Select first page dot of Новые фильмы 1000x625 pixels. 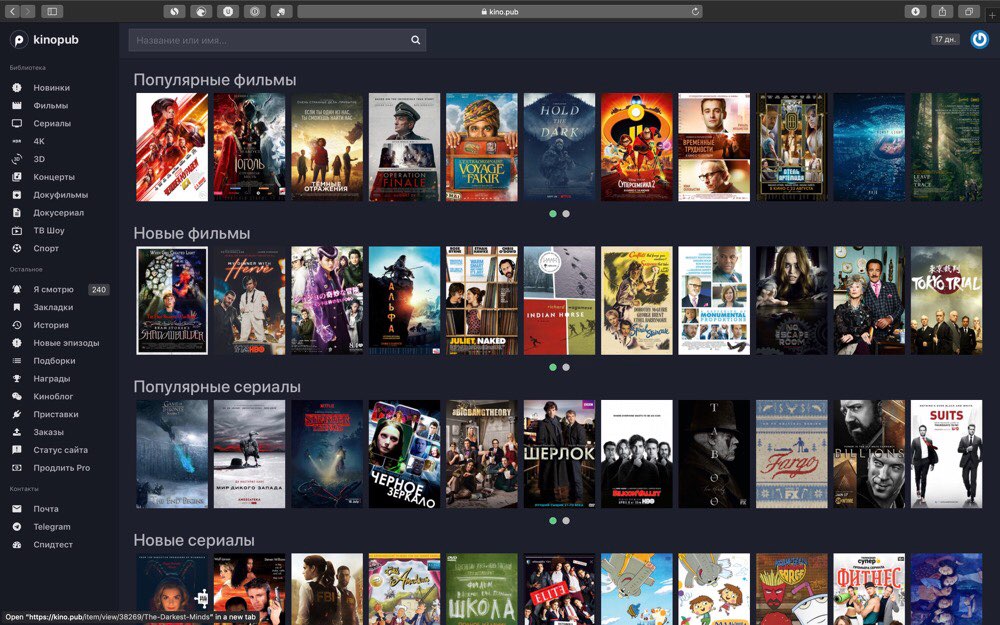(x=553, y=367)
